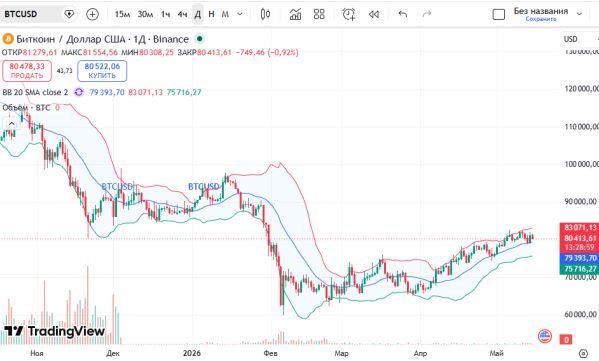
Task: Open the BTCUSD symbol search field
Action: (x=31, y=14)
